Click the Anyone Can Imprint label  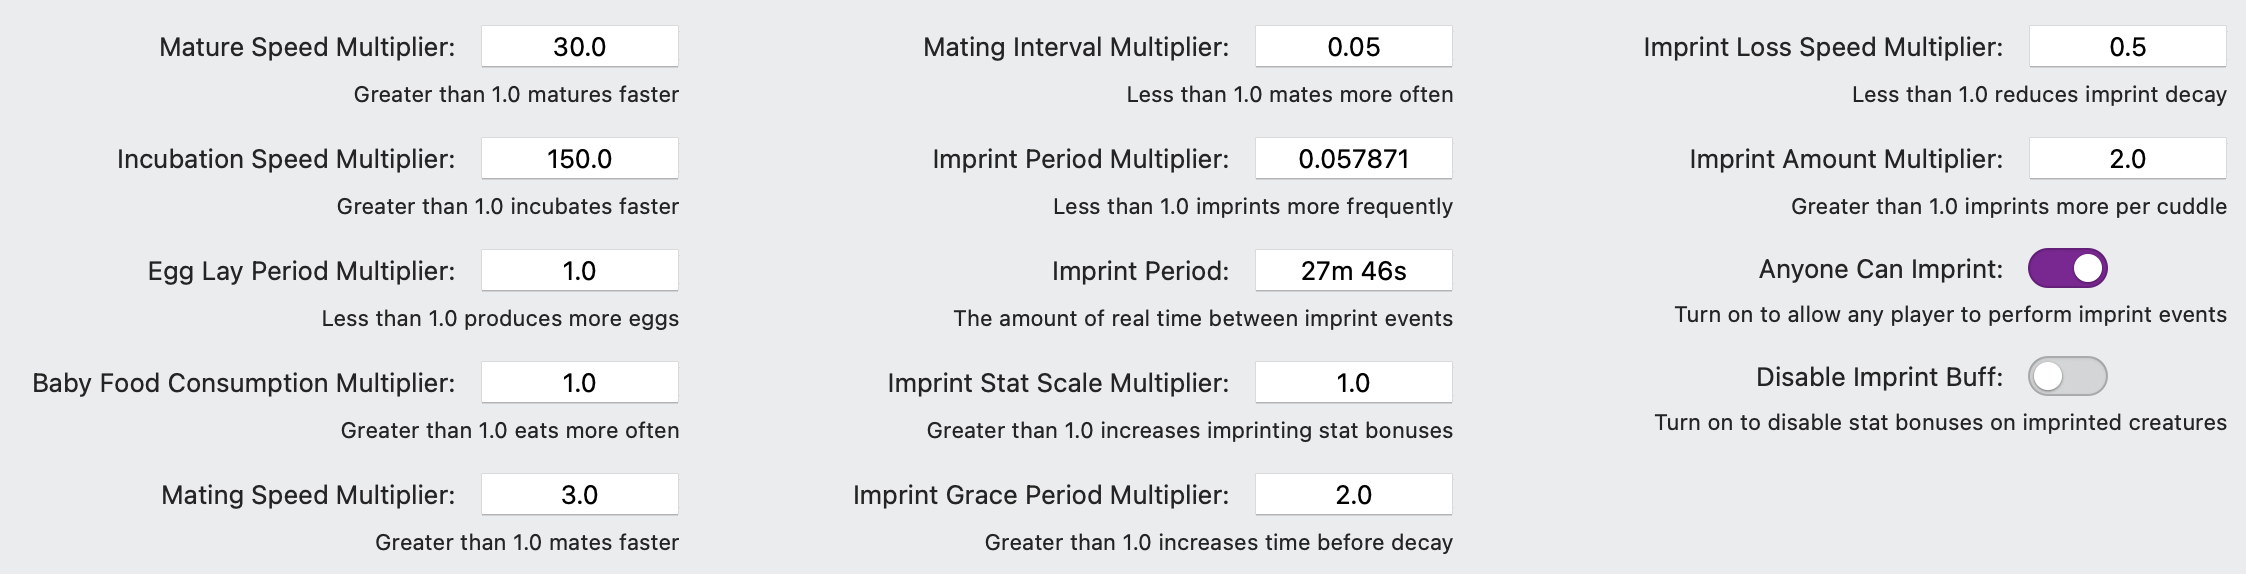[1881, 269]
